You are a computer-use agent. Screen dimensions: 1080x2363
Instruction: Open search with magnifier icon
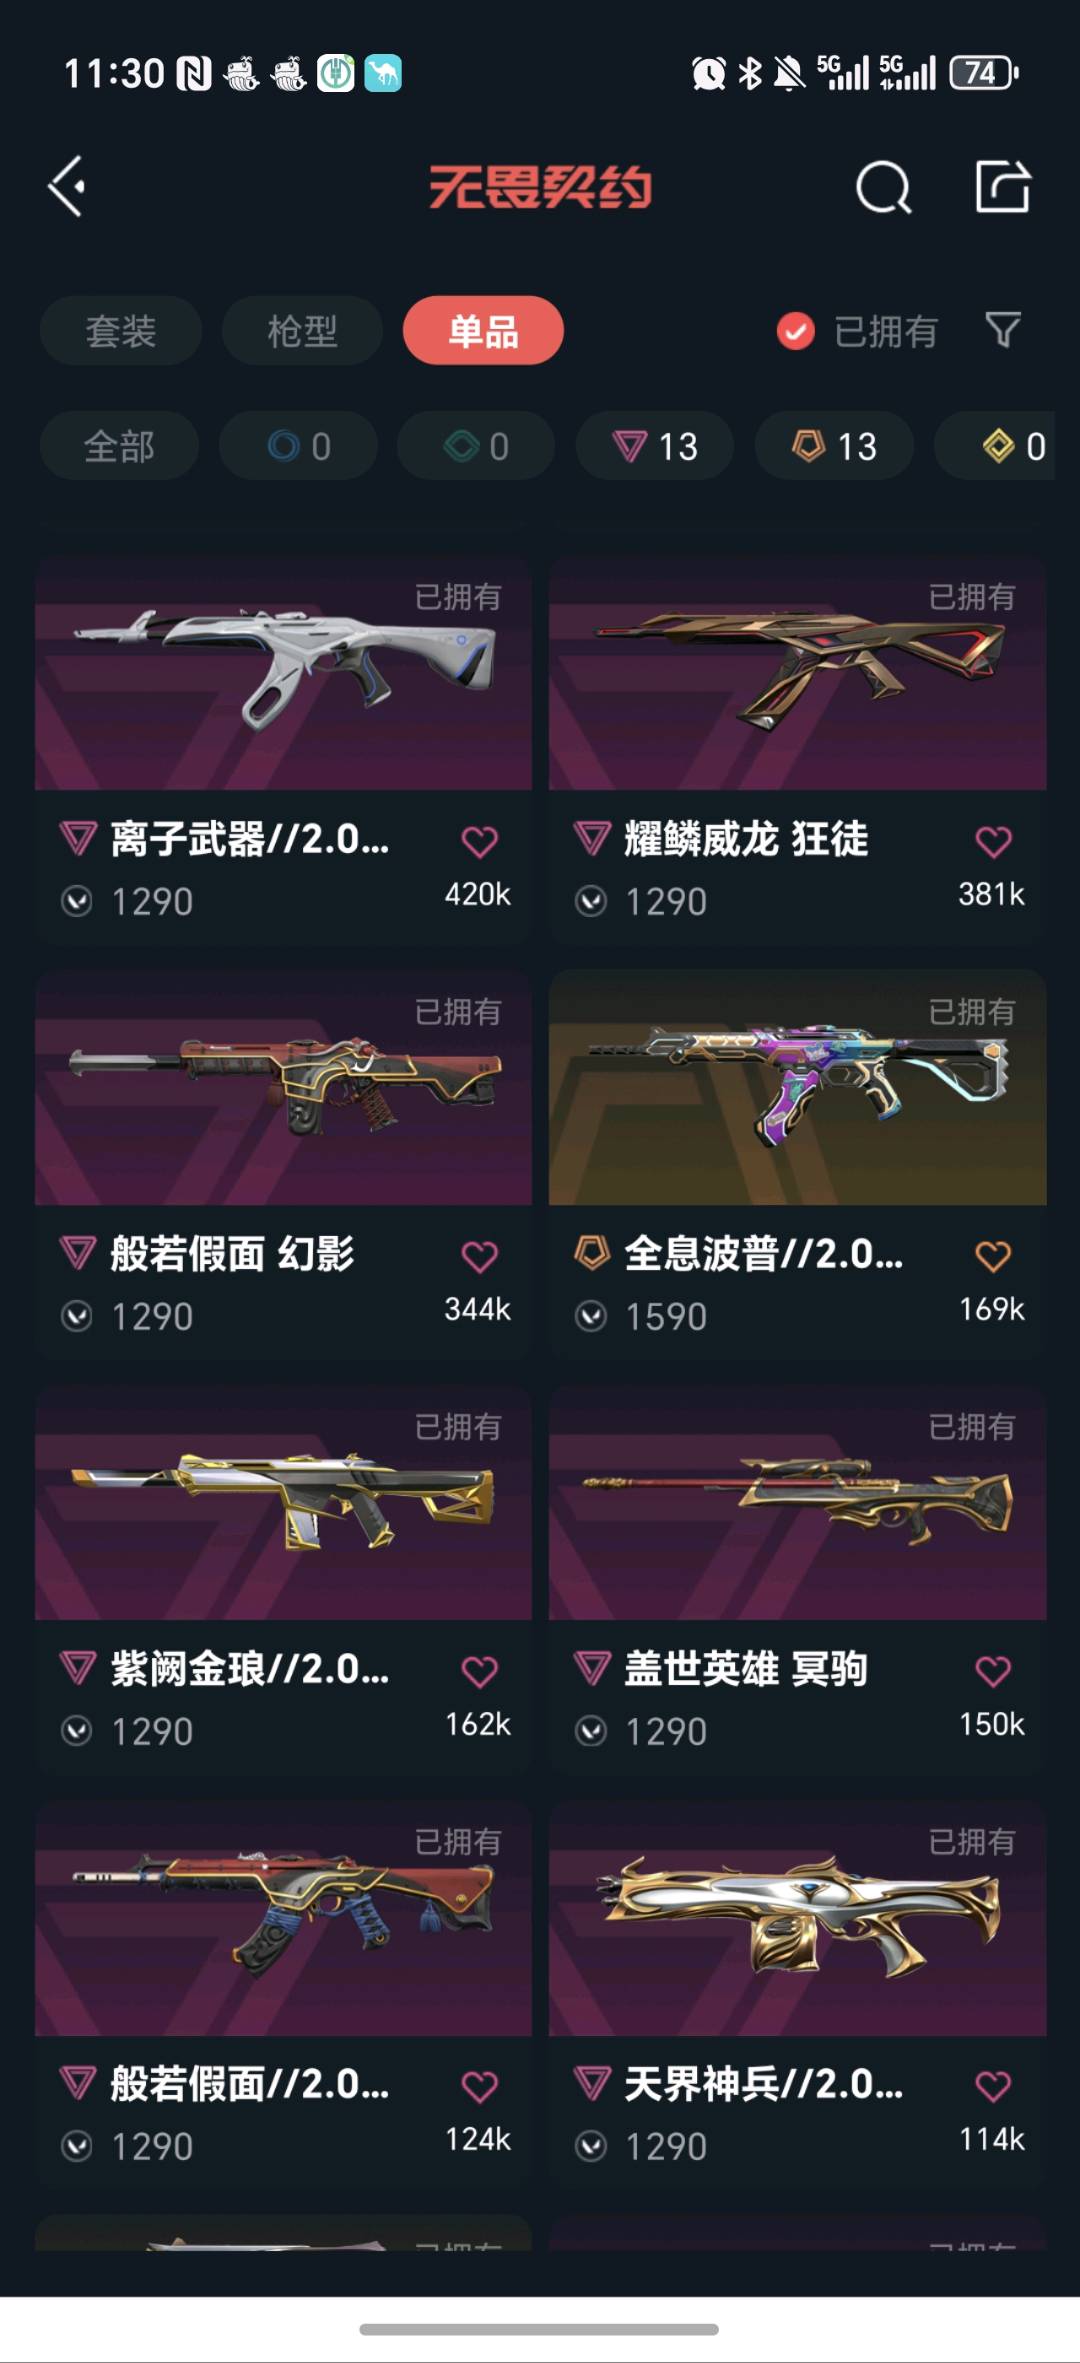883,187
